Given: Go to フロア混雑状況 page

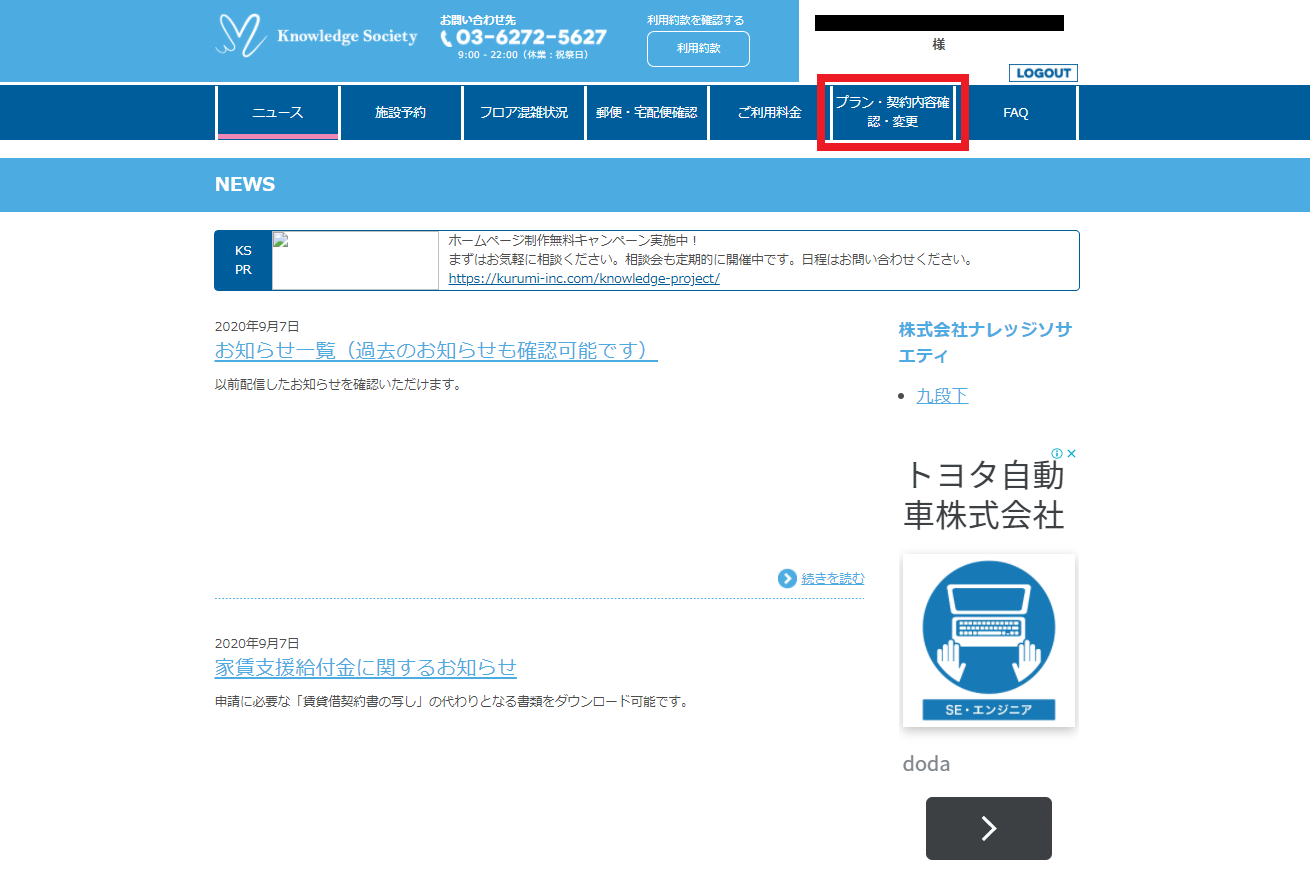Looking at the screenshot, I should point(523,113).
